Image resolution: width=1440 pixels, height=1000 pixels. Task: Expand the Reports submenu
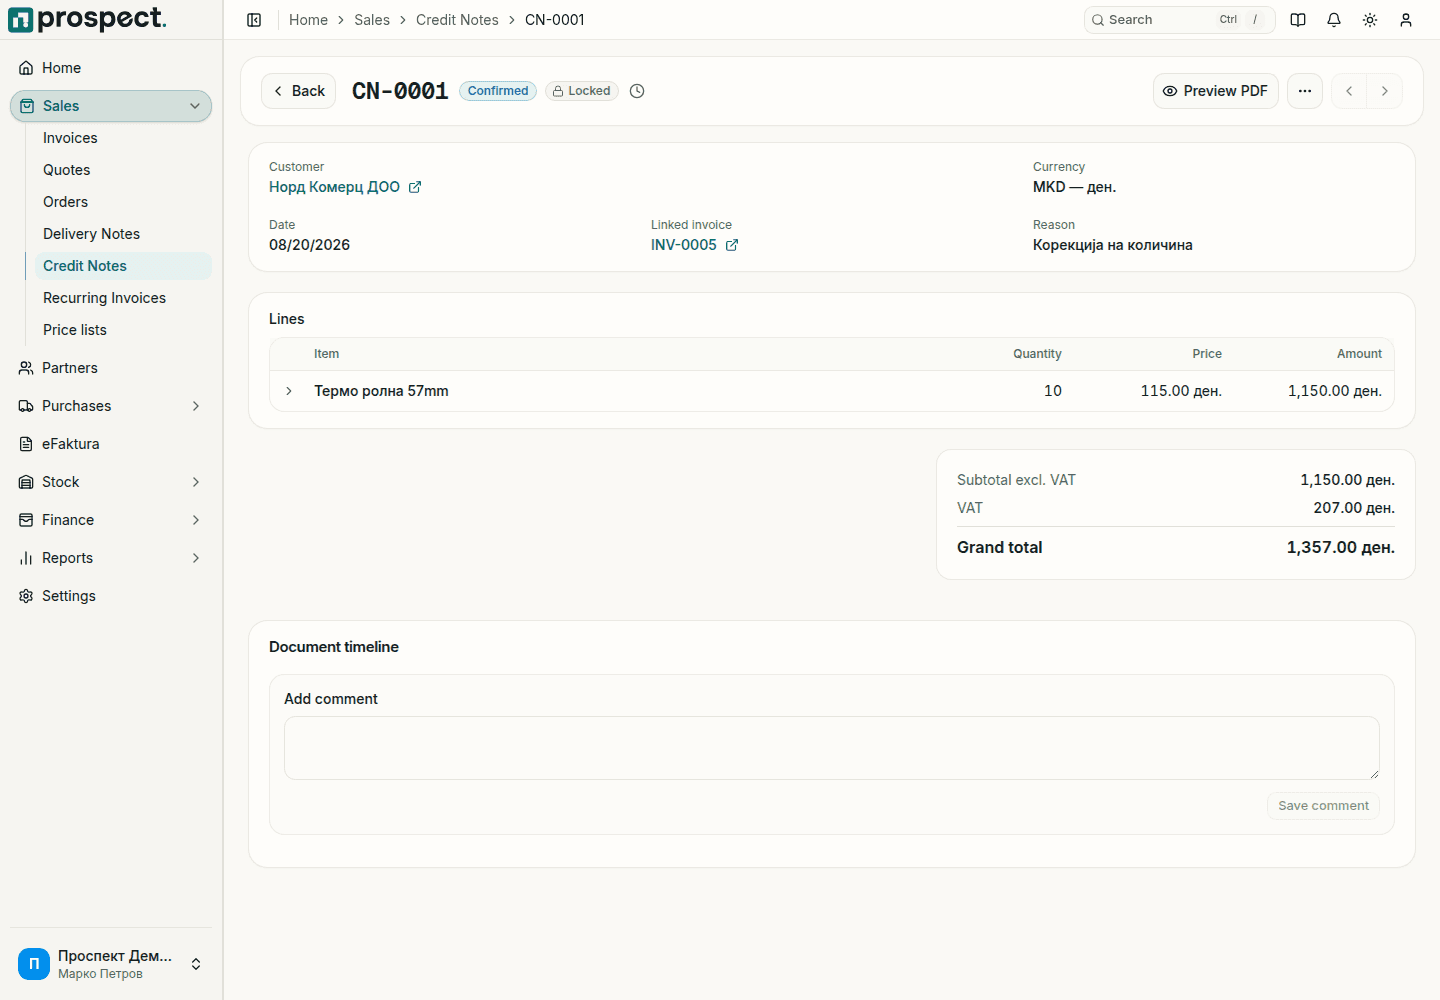196,558
